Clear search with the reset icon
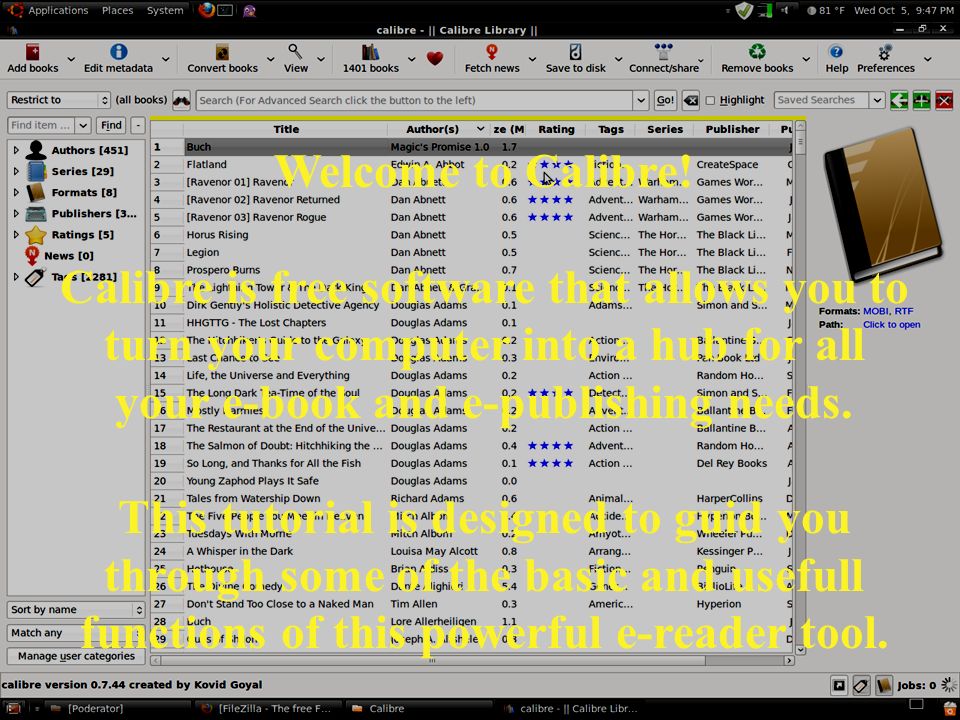Image resolution: width=960 pixels, height=720 pixels. [691, 100]
